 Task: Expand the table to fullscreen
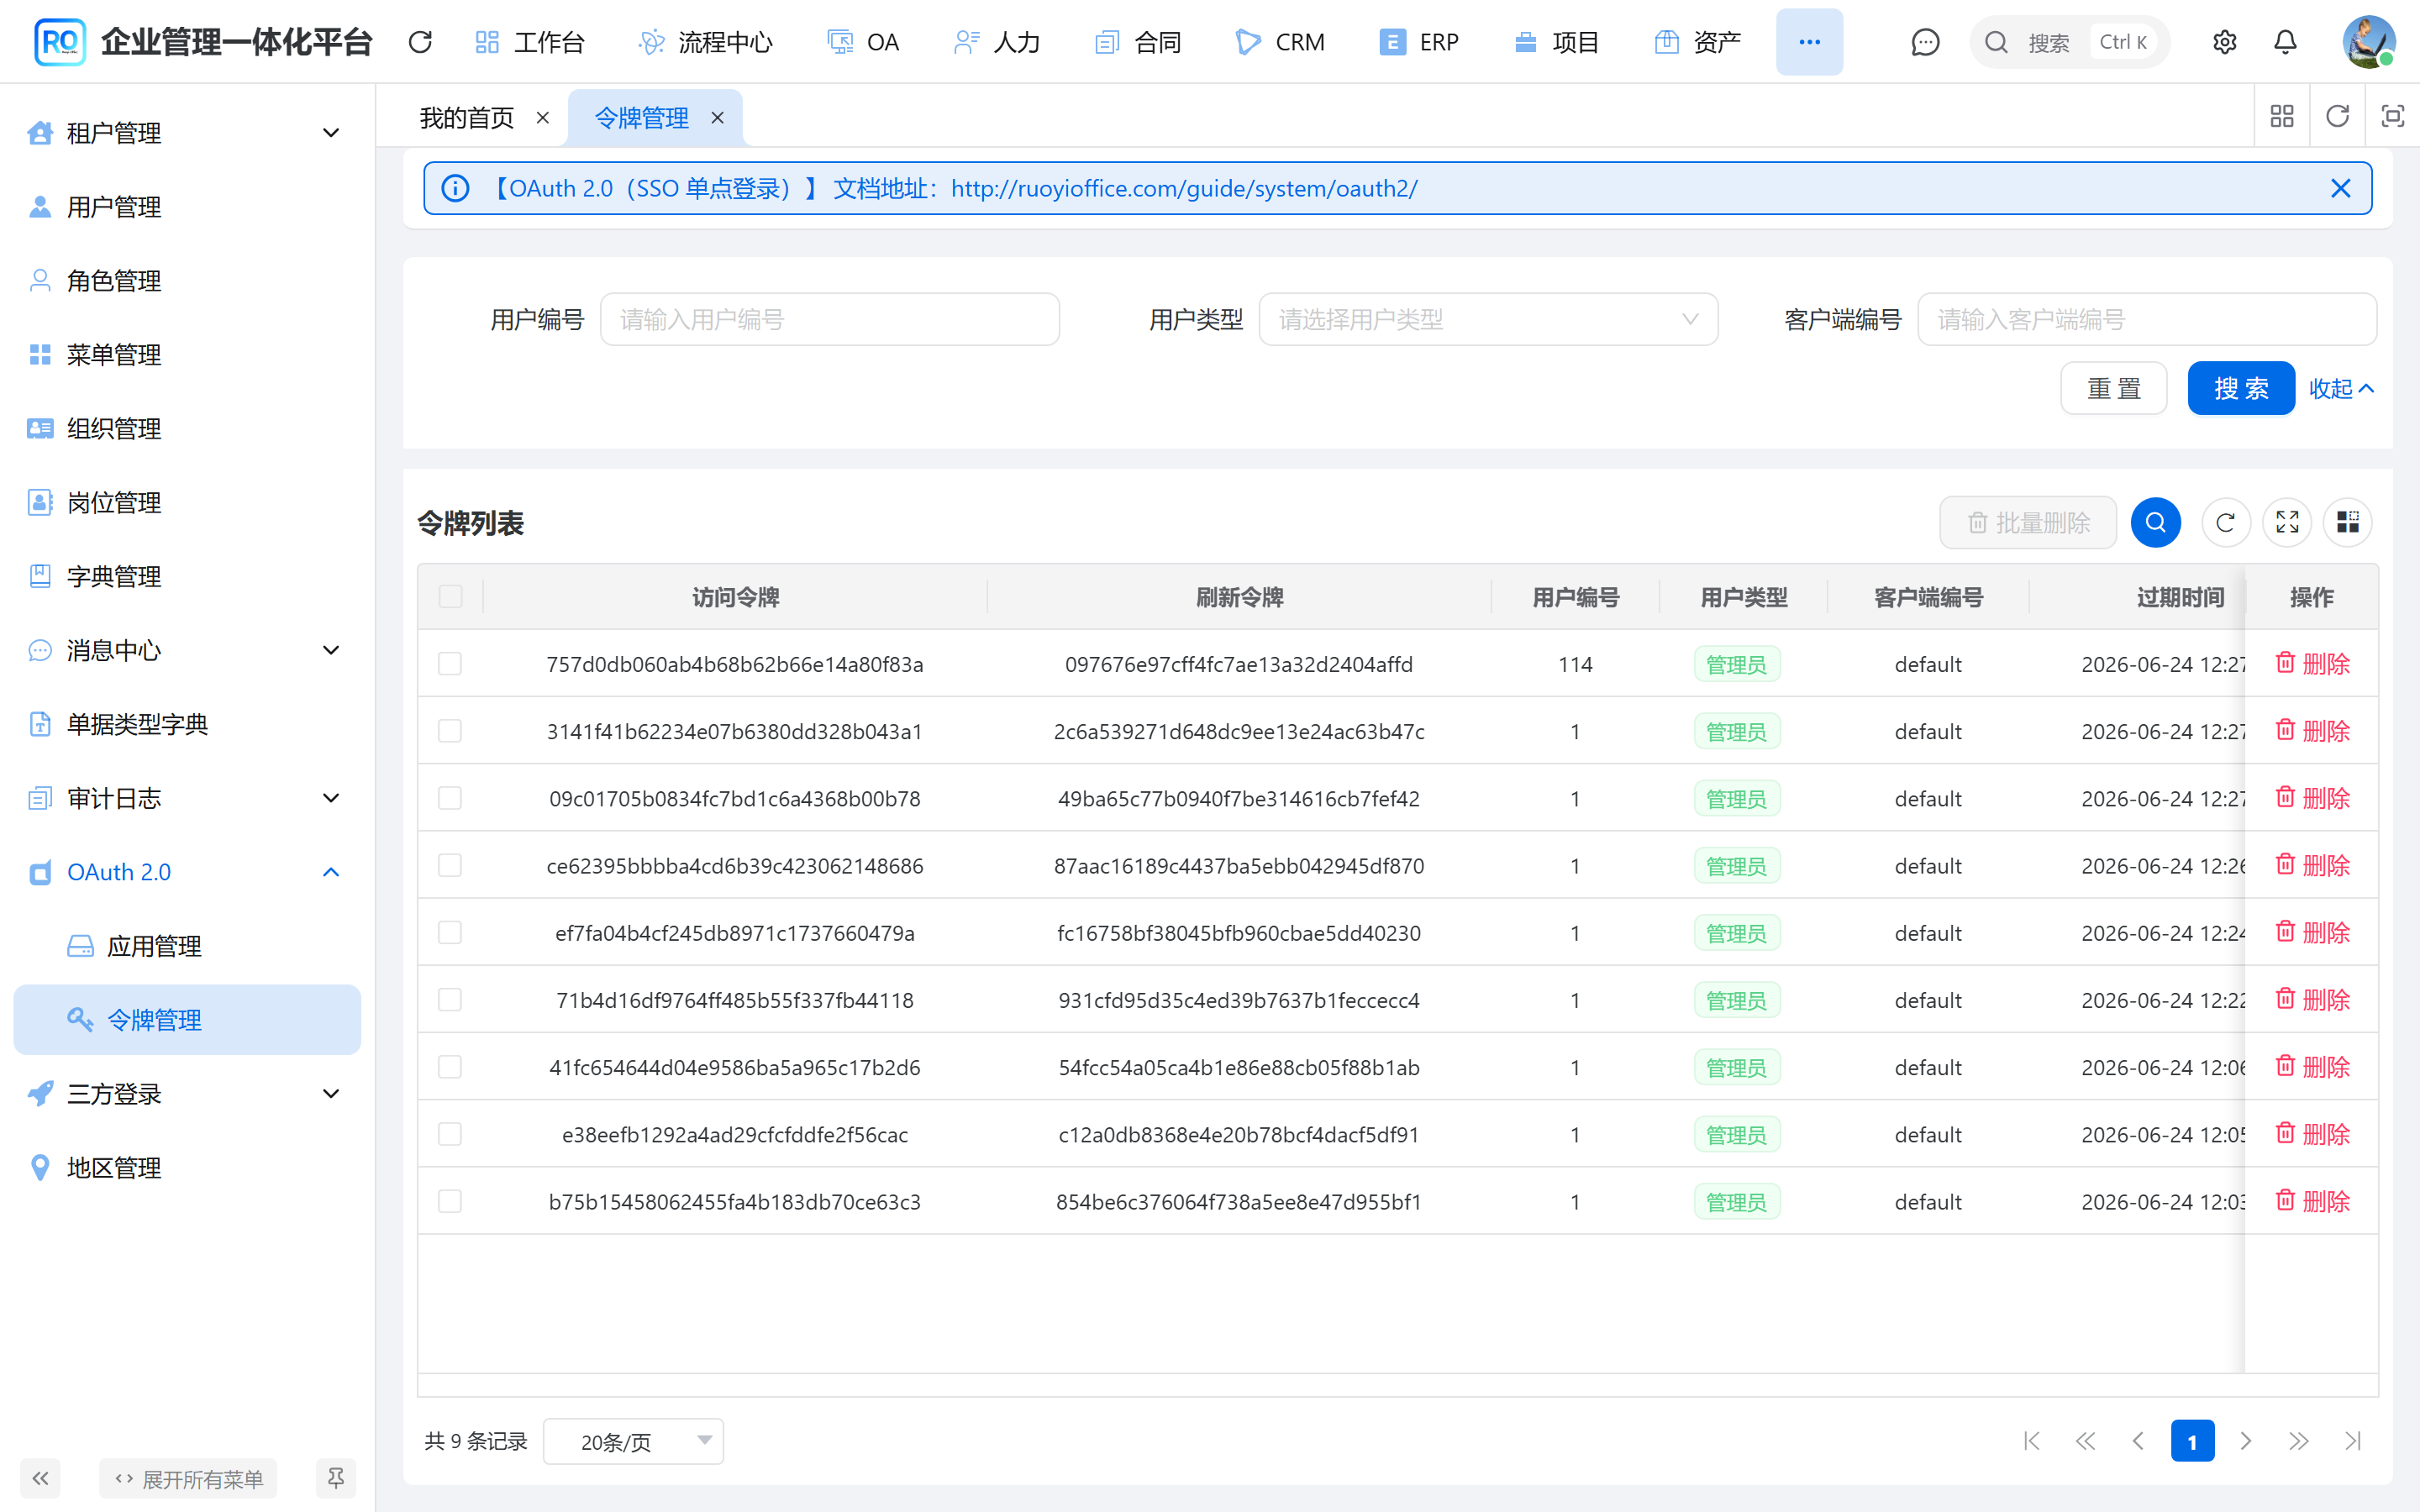[x=2287, y=522]
